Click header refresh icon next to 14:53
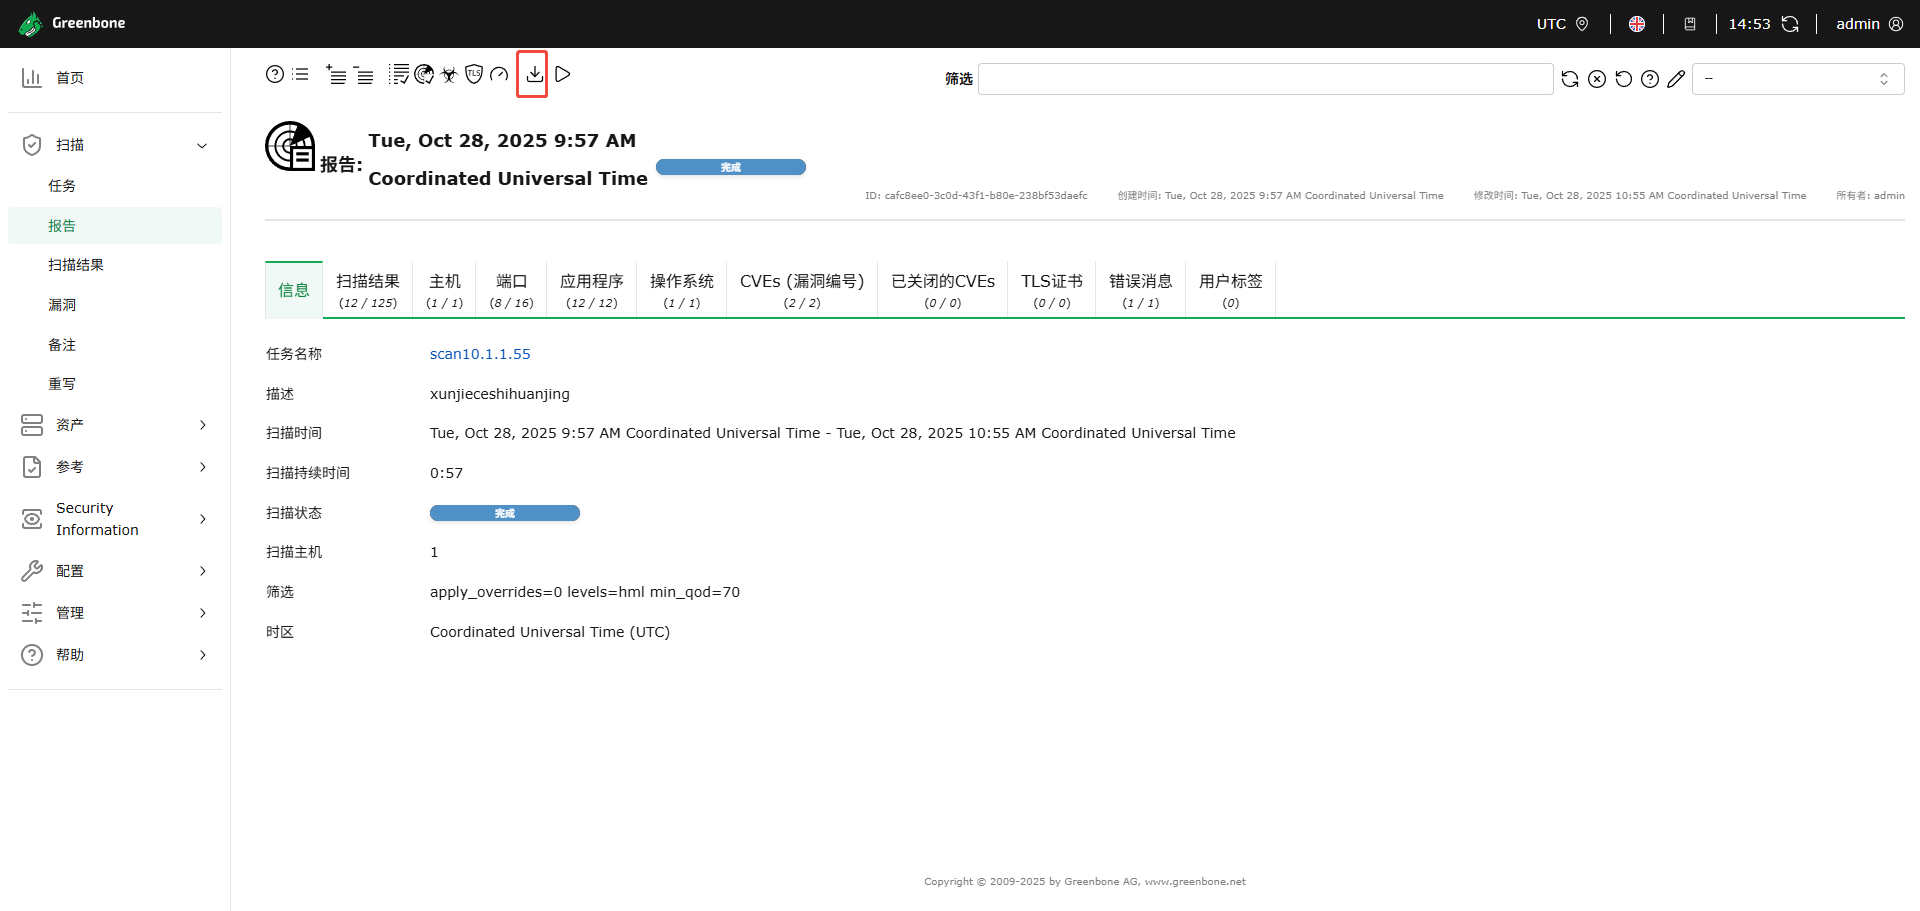Viewport: 1920px width, 911px height. [x=1790, y=24]
